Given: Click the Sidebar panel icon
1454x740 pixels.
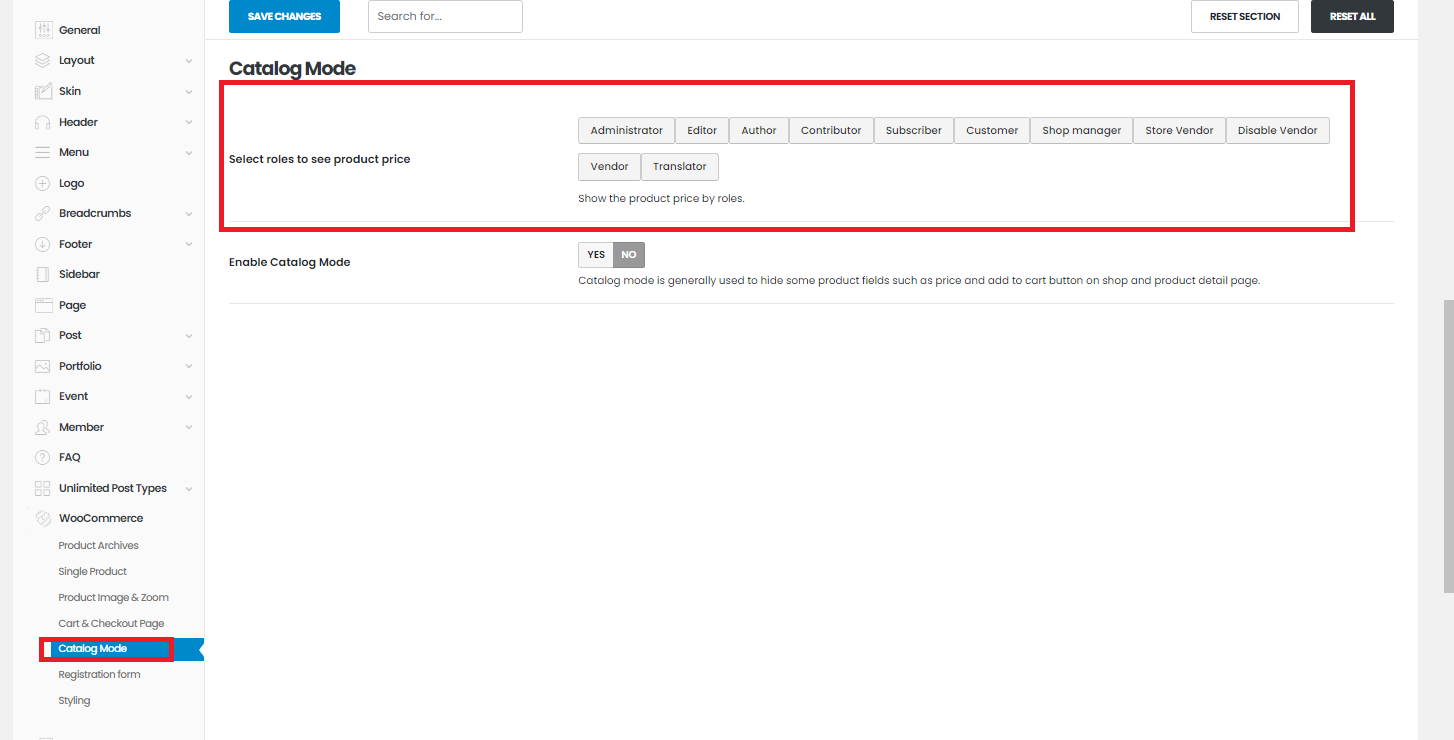Looking at the screenshot, I should pyautogui.click(x=43, y=274).
